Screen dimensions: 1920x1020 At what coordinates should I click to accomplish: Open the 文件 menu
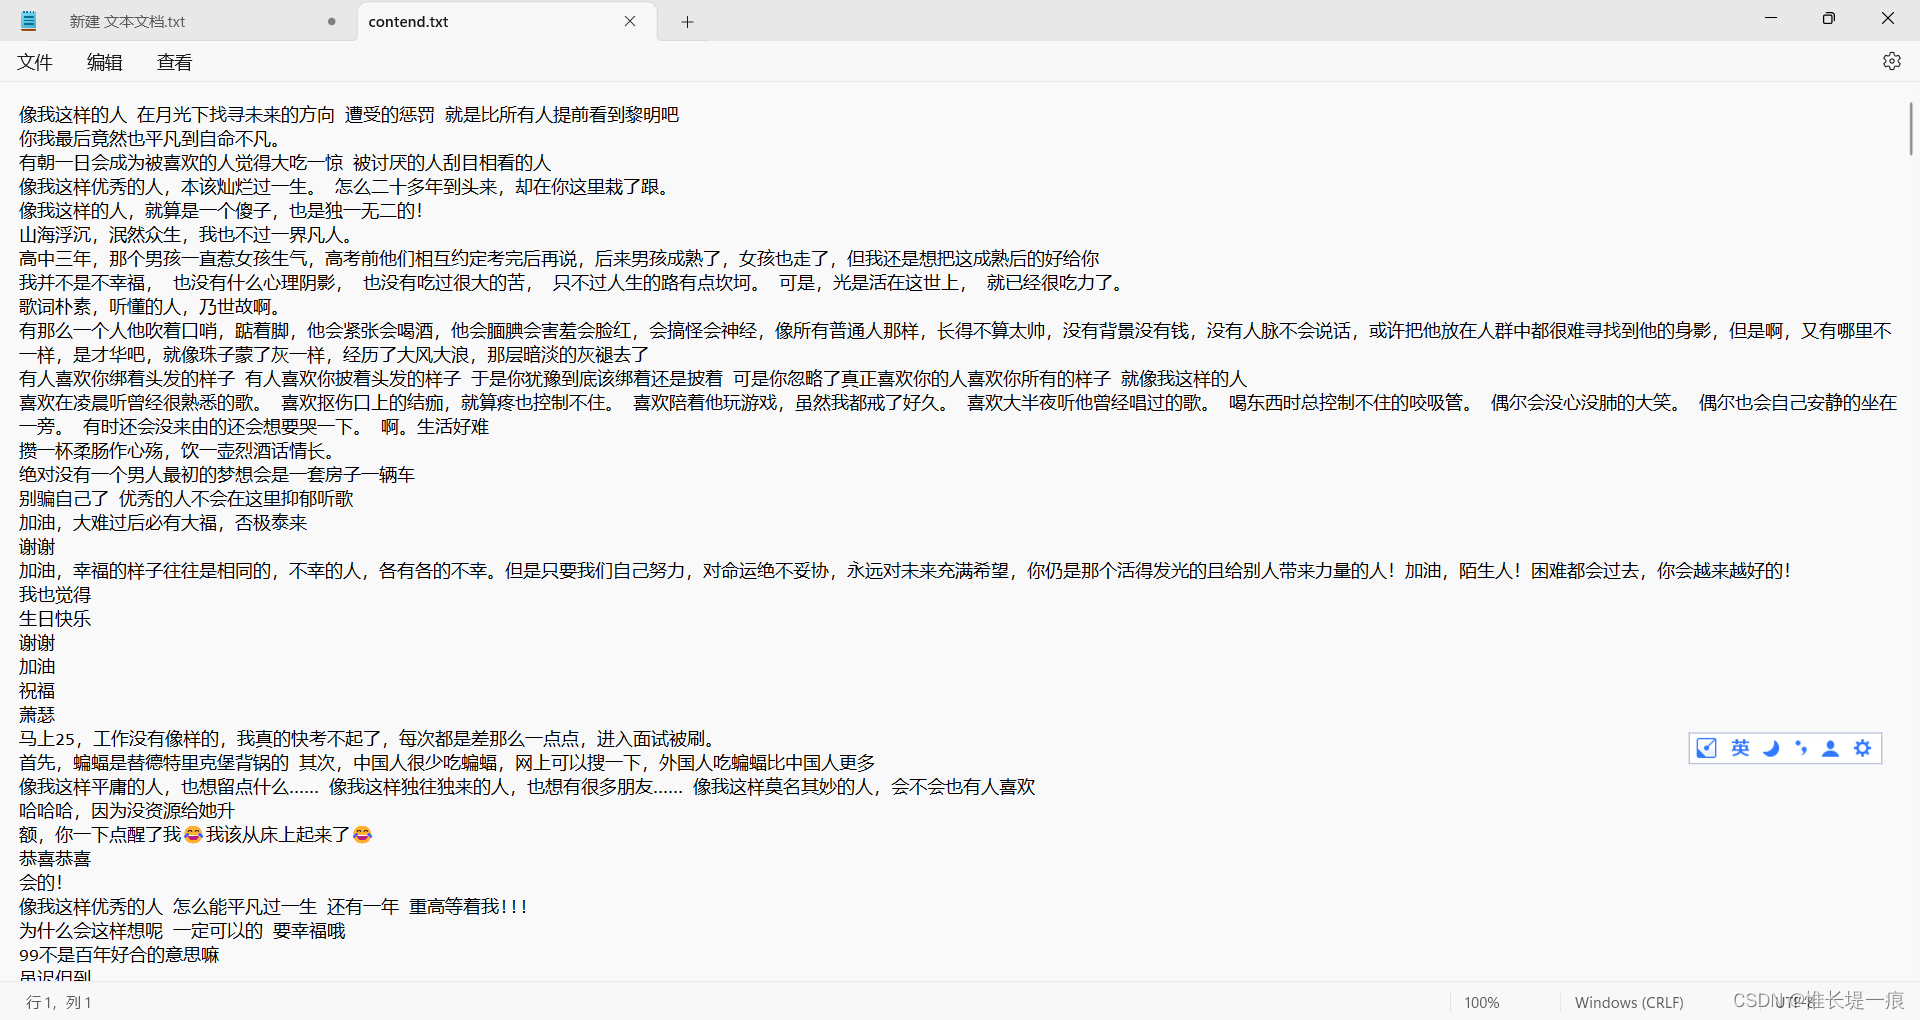point(35,62)
